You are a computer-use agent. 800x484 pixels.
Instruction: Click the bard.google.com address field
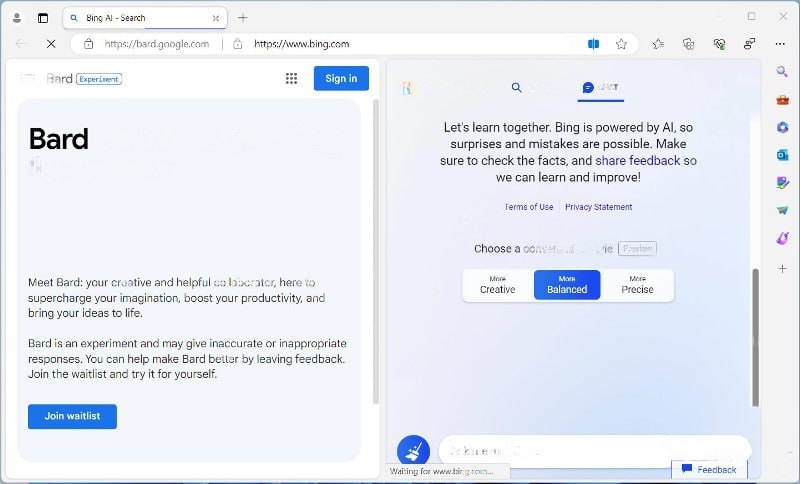coord(157,44)
